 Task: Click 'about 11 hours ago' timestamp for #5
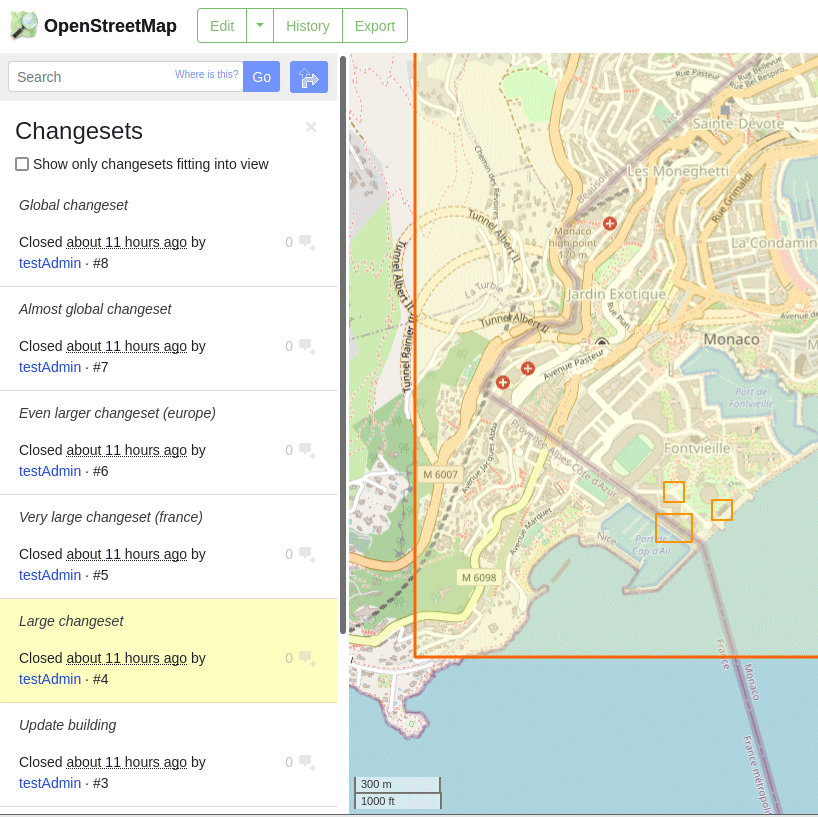[x=126, y=554]
